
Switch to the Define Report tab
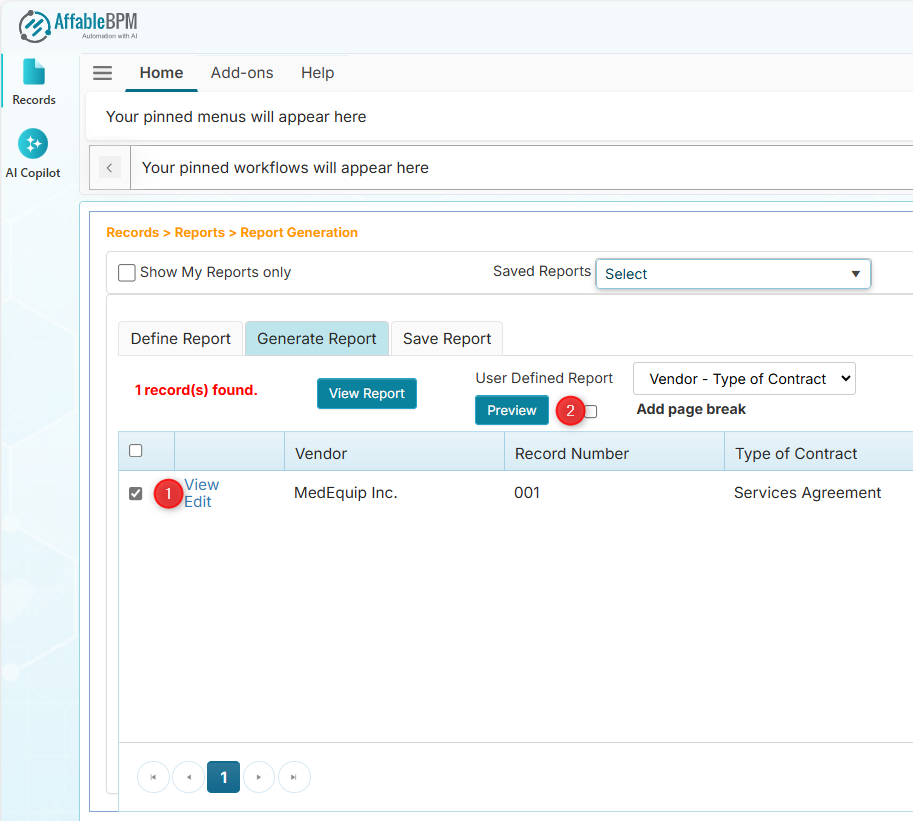180,339
